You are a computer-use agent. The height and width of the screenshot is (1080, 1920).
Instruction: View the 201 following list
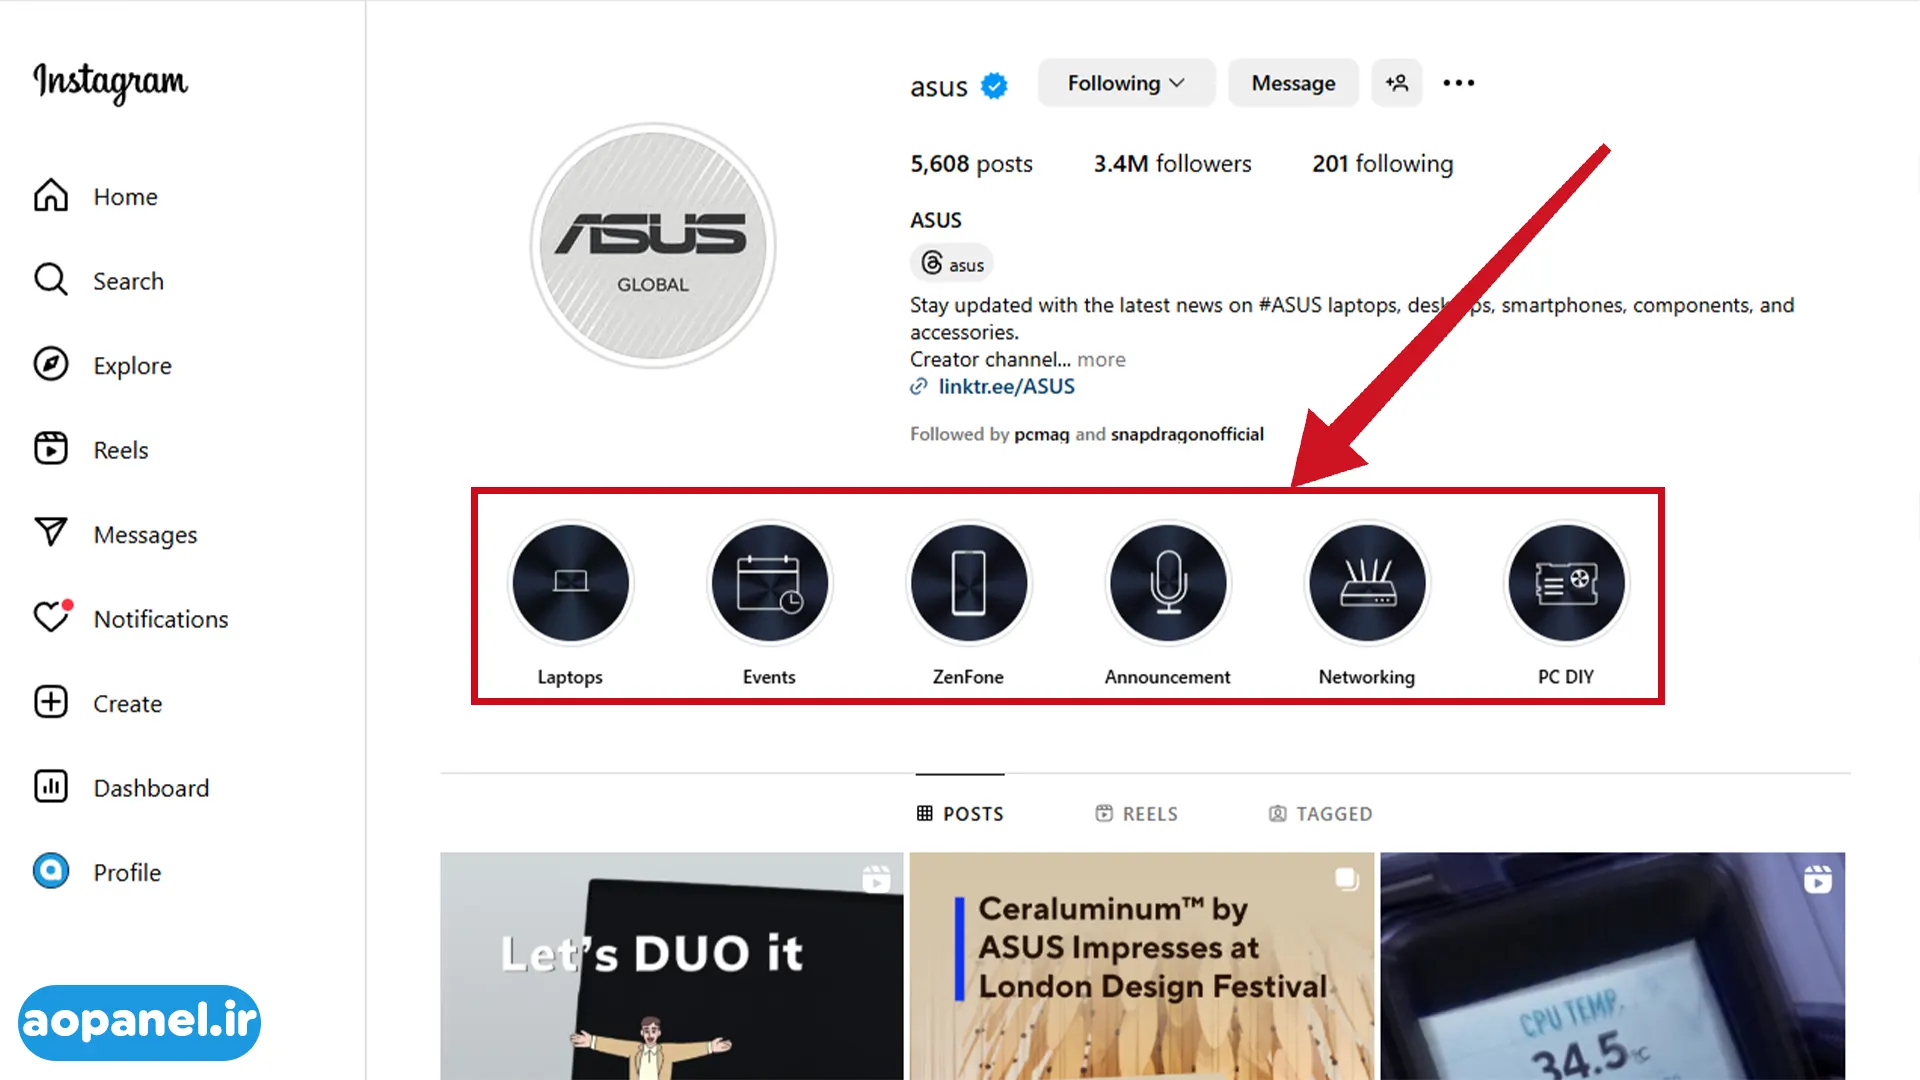(1382, 164)
